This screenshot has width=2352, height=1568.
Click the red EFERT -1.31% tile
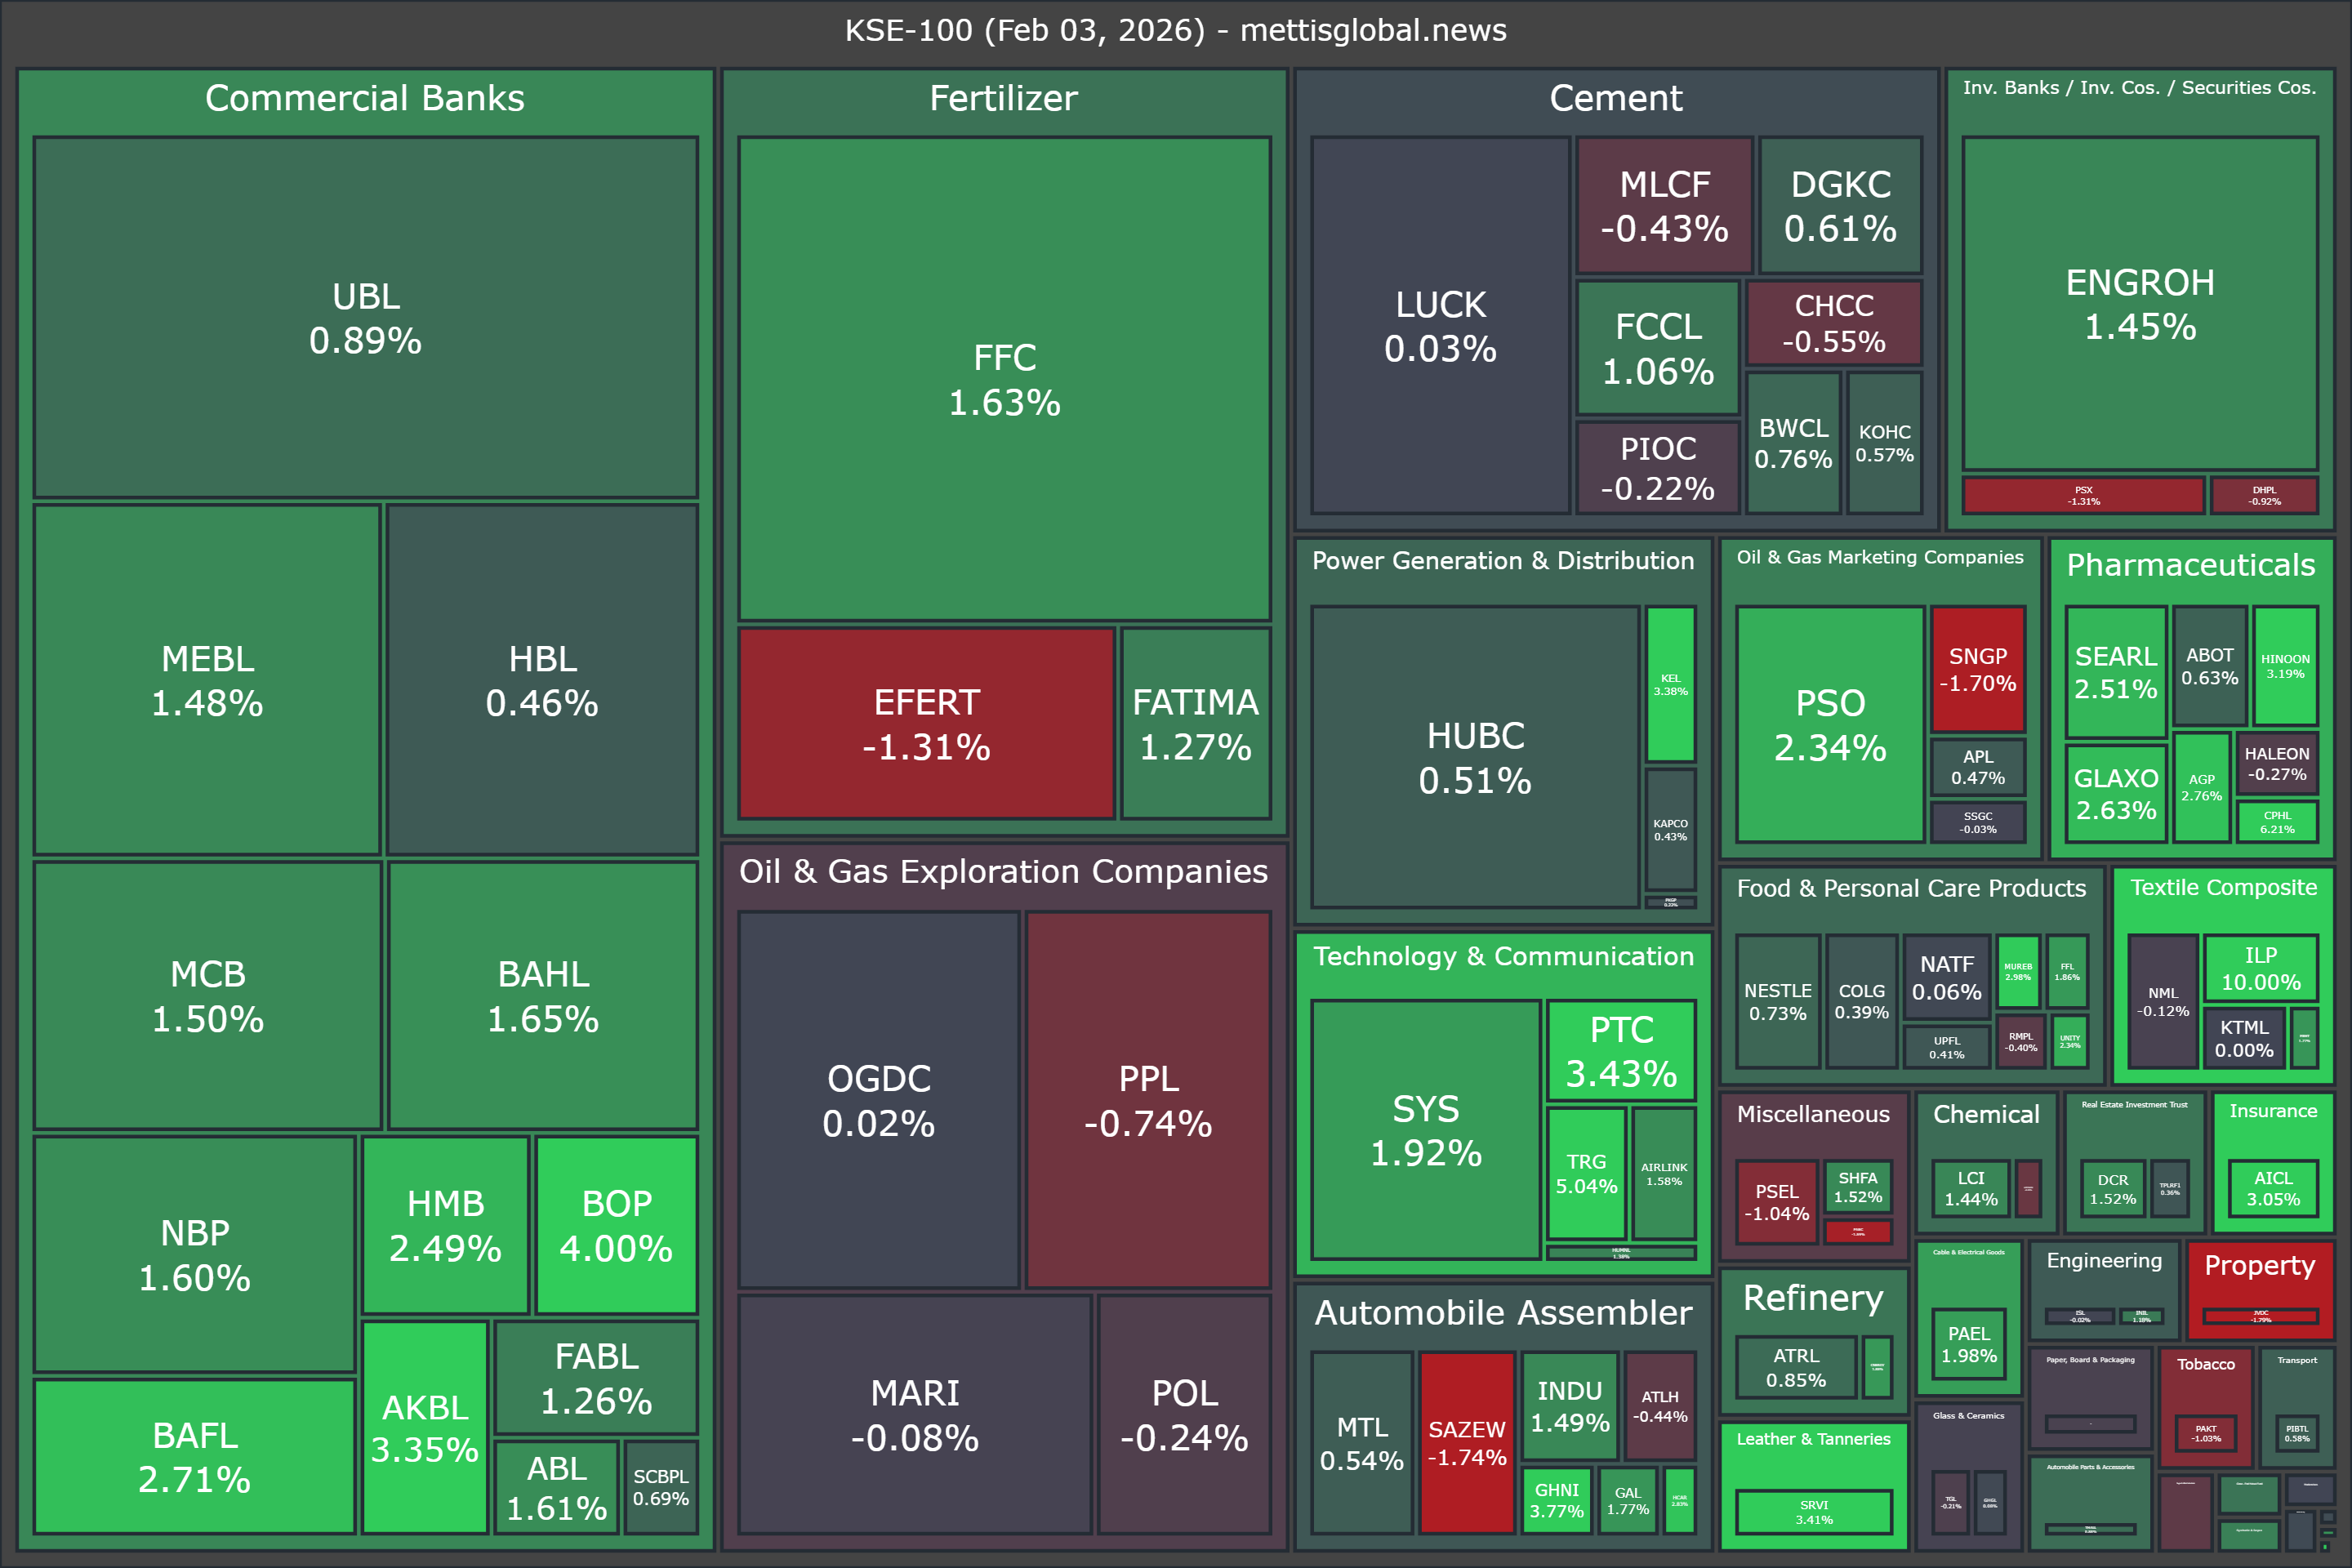[x=926, y=724]
